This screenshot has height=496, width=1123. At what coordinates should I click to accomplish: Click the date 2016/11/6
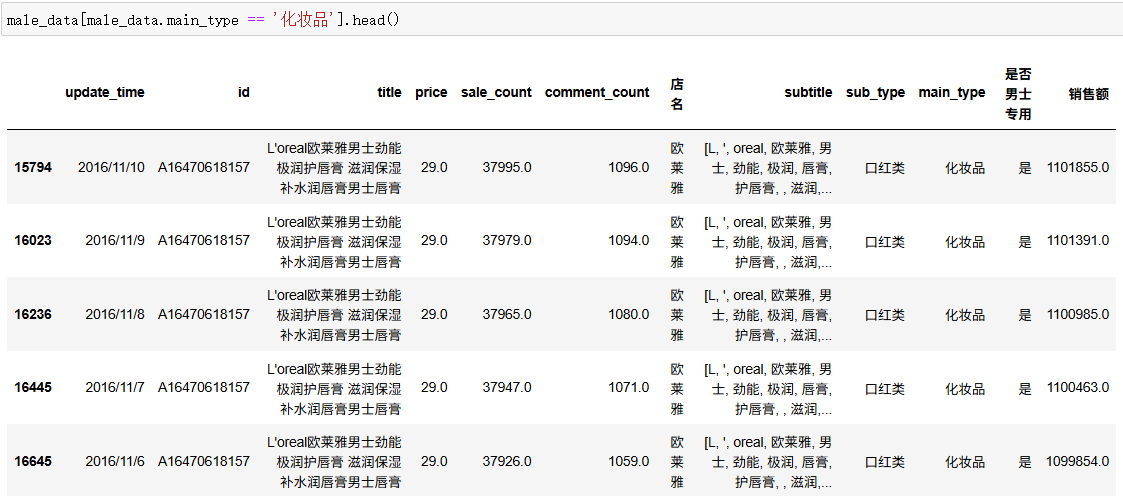[x=115, y=462]
